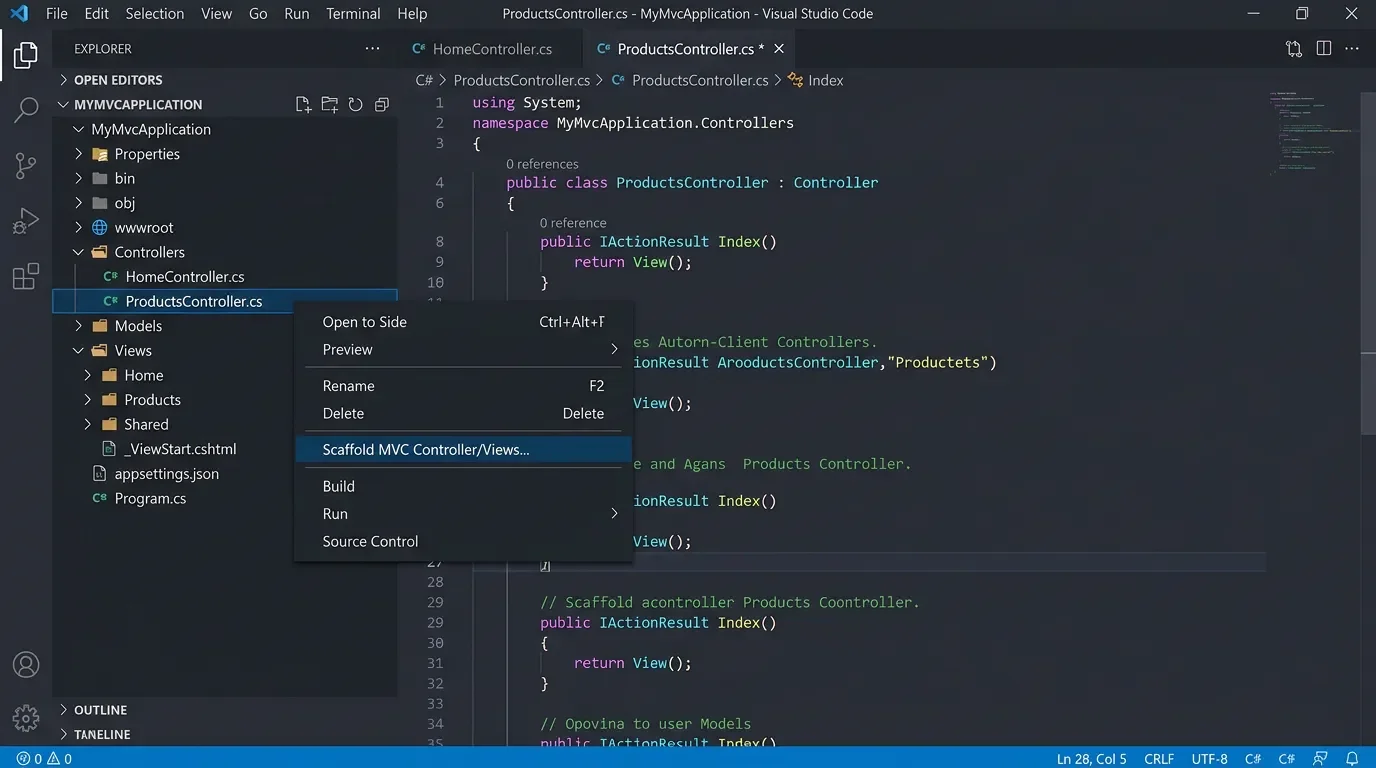
Task: Open the Run and Debug view icon
Action: tap(26, 221)
